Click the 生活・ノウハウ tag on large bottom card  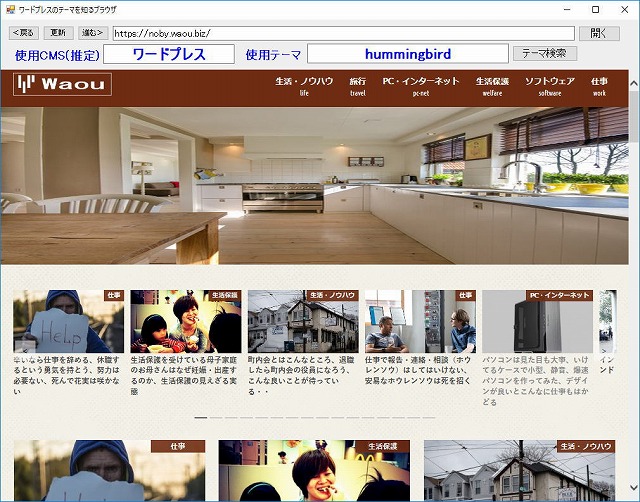[x=586, y=446]
